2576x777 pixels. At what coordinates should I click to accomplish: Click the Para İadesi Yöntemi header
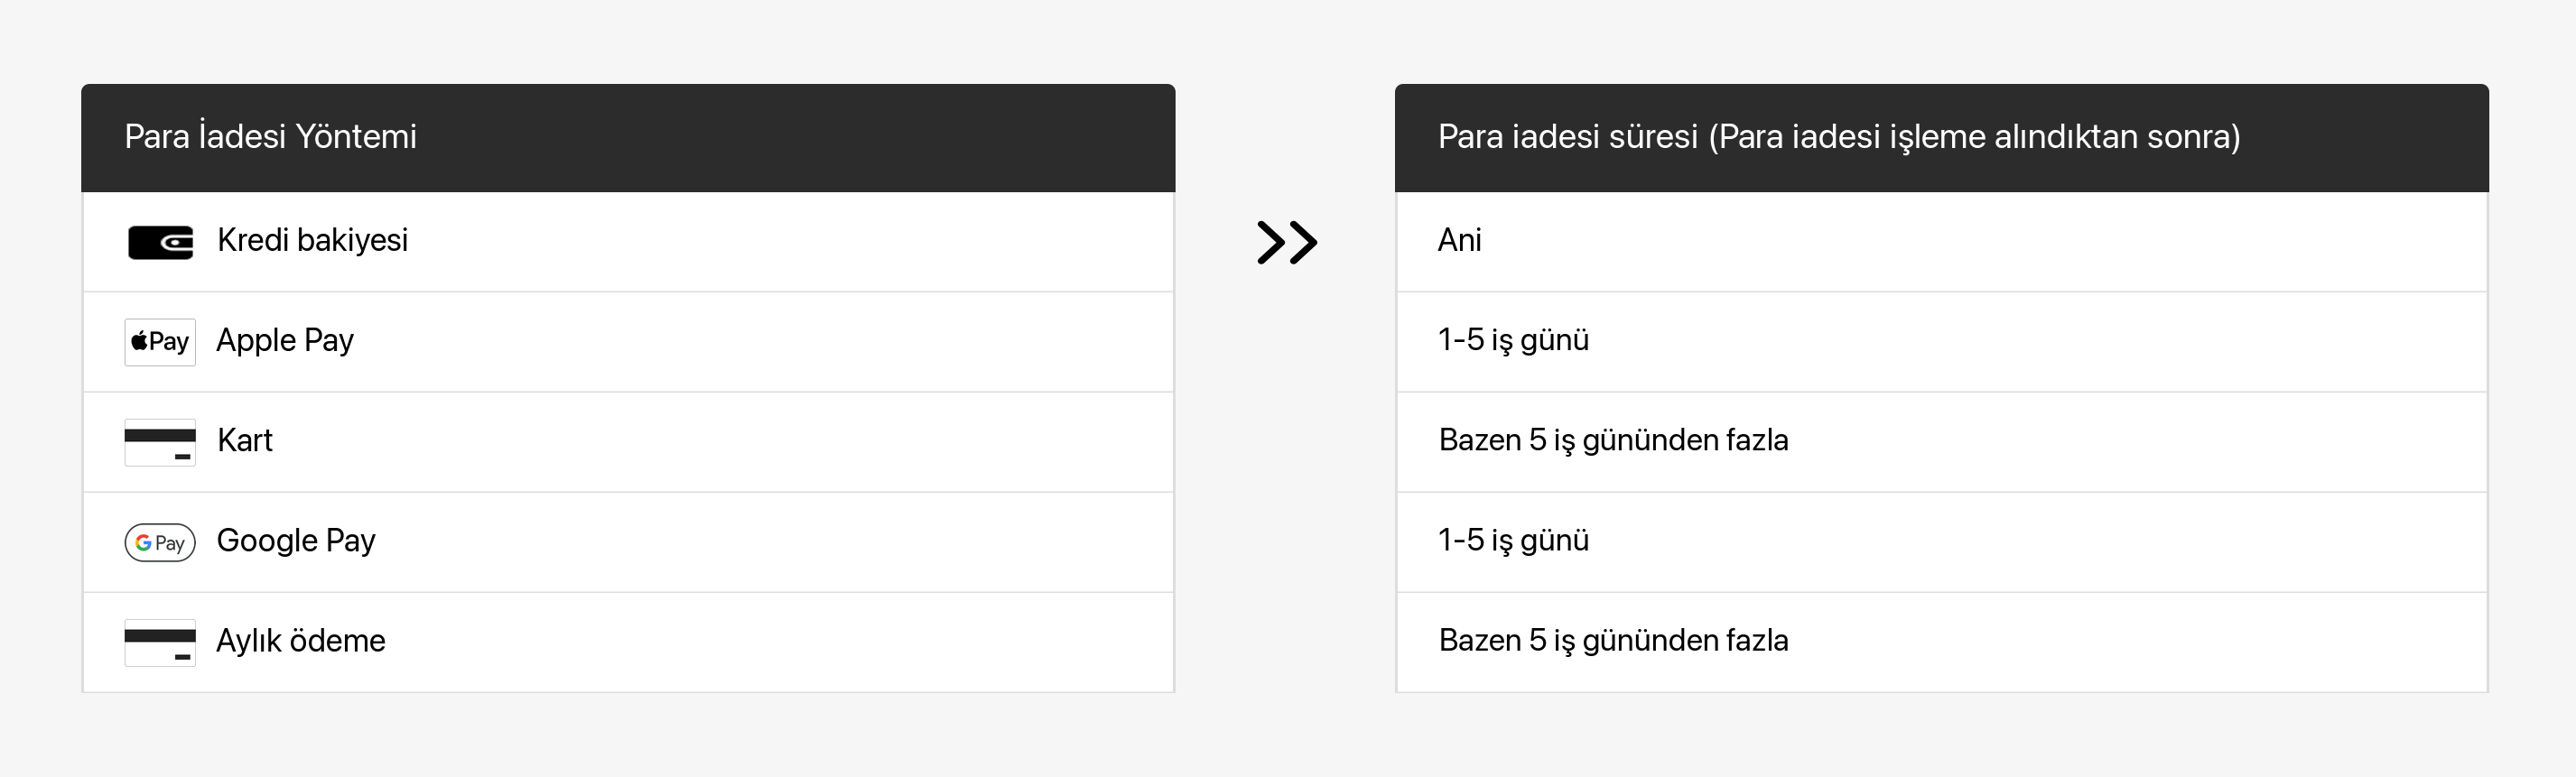(x=270, y=137)
